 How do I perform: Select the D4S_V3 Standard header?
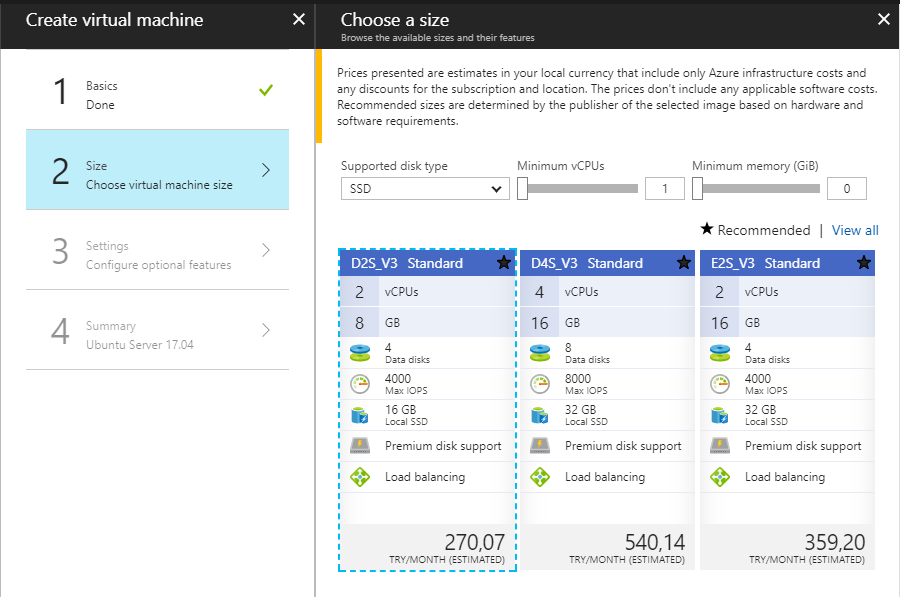click(607, 263)
